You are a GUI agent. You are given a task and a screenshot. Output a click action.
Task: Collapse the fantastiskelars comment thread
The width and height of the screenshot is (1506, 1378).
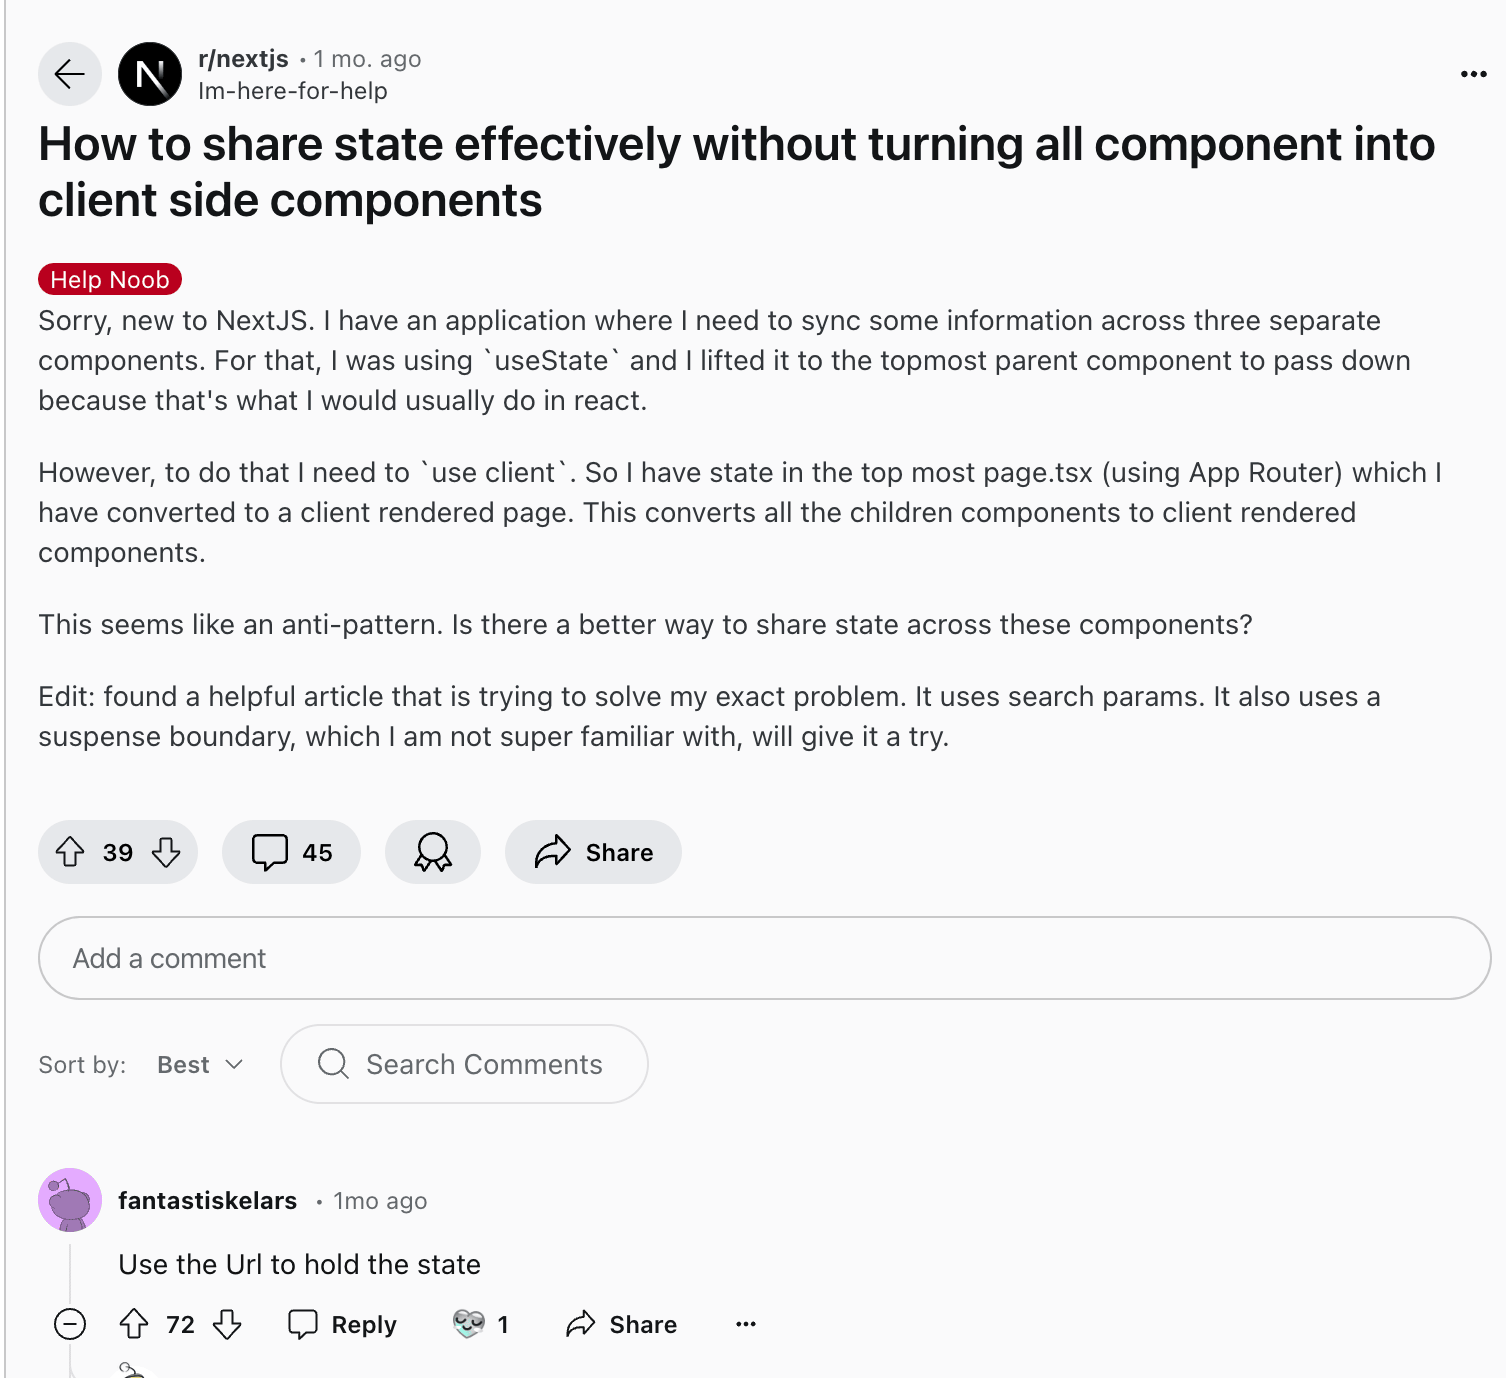coord(70,1324)
